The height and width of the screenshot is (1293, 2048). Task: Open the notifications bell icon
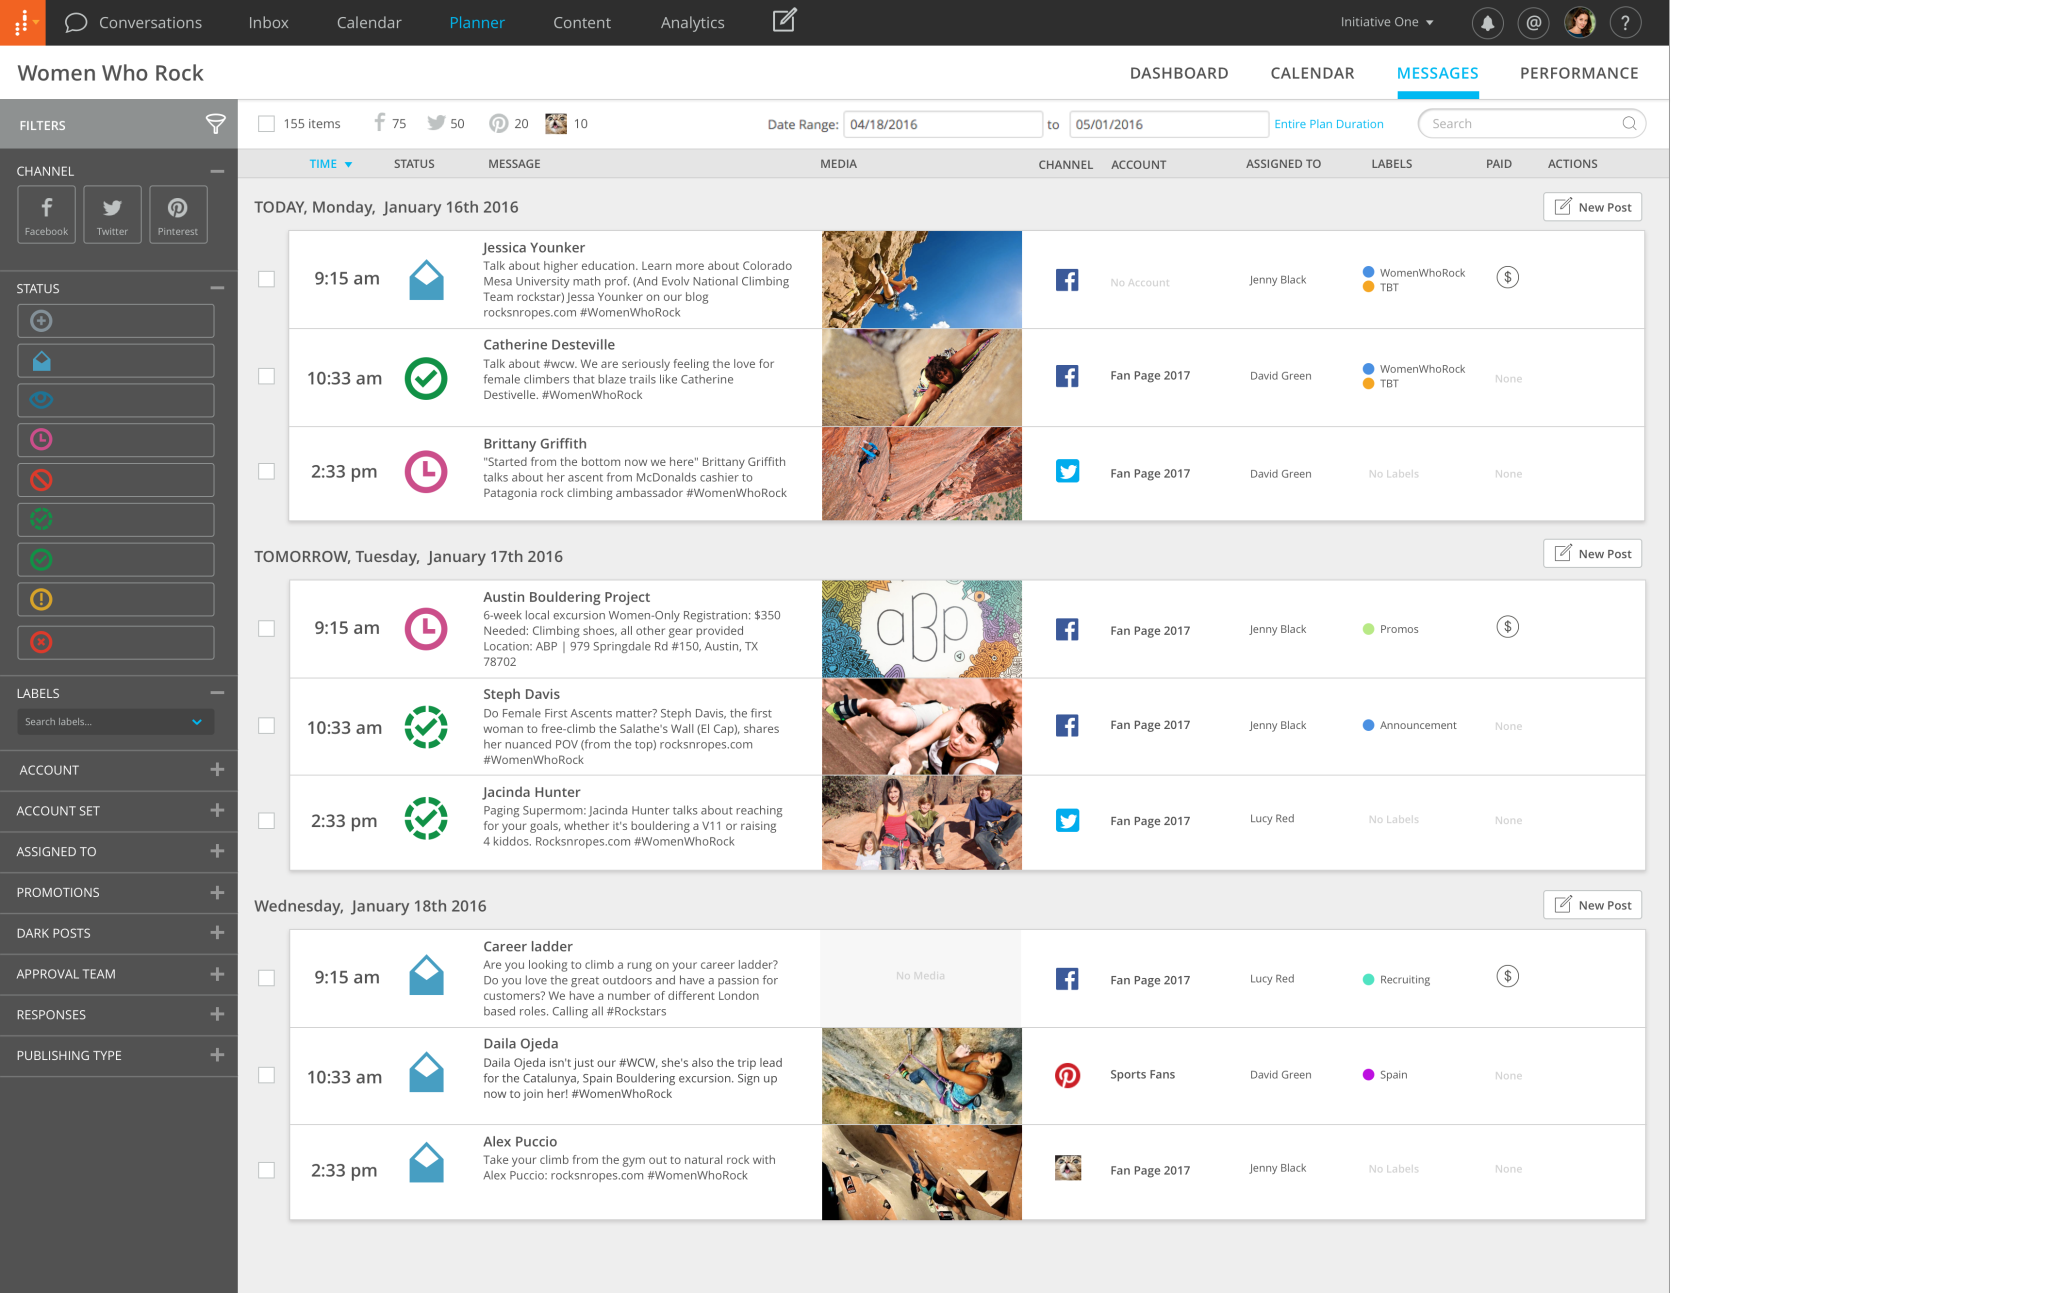point(1487,22)
